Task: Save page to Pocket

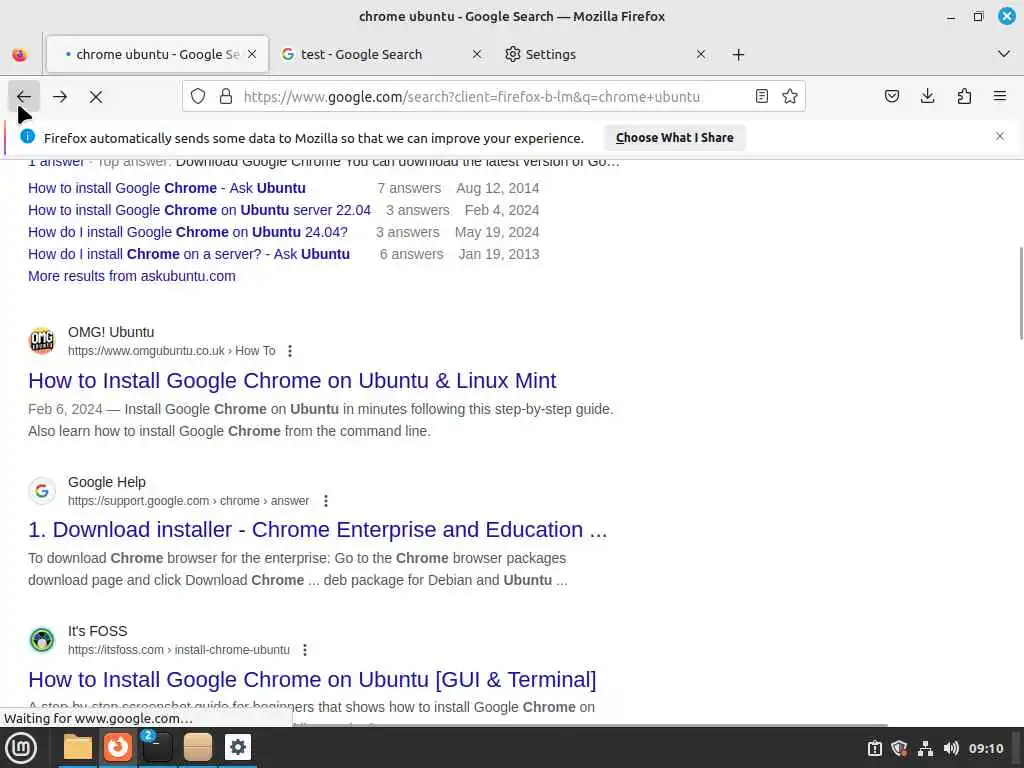Action: coord(891,97)
